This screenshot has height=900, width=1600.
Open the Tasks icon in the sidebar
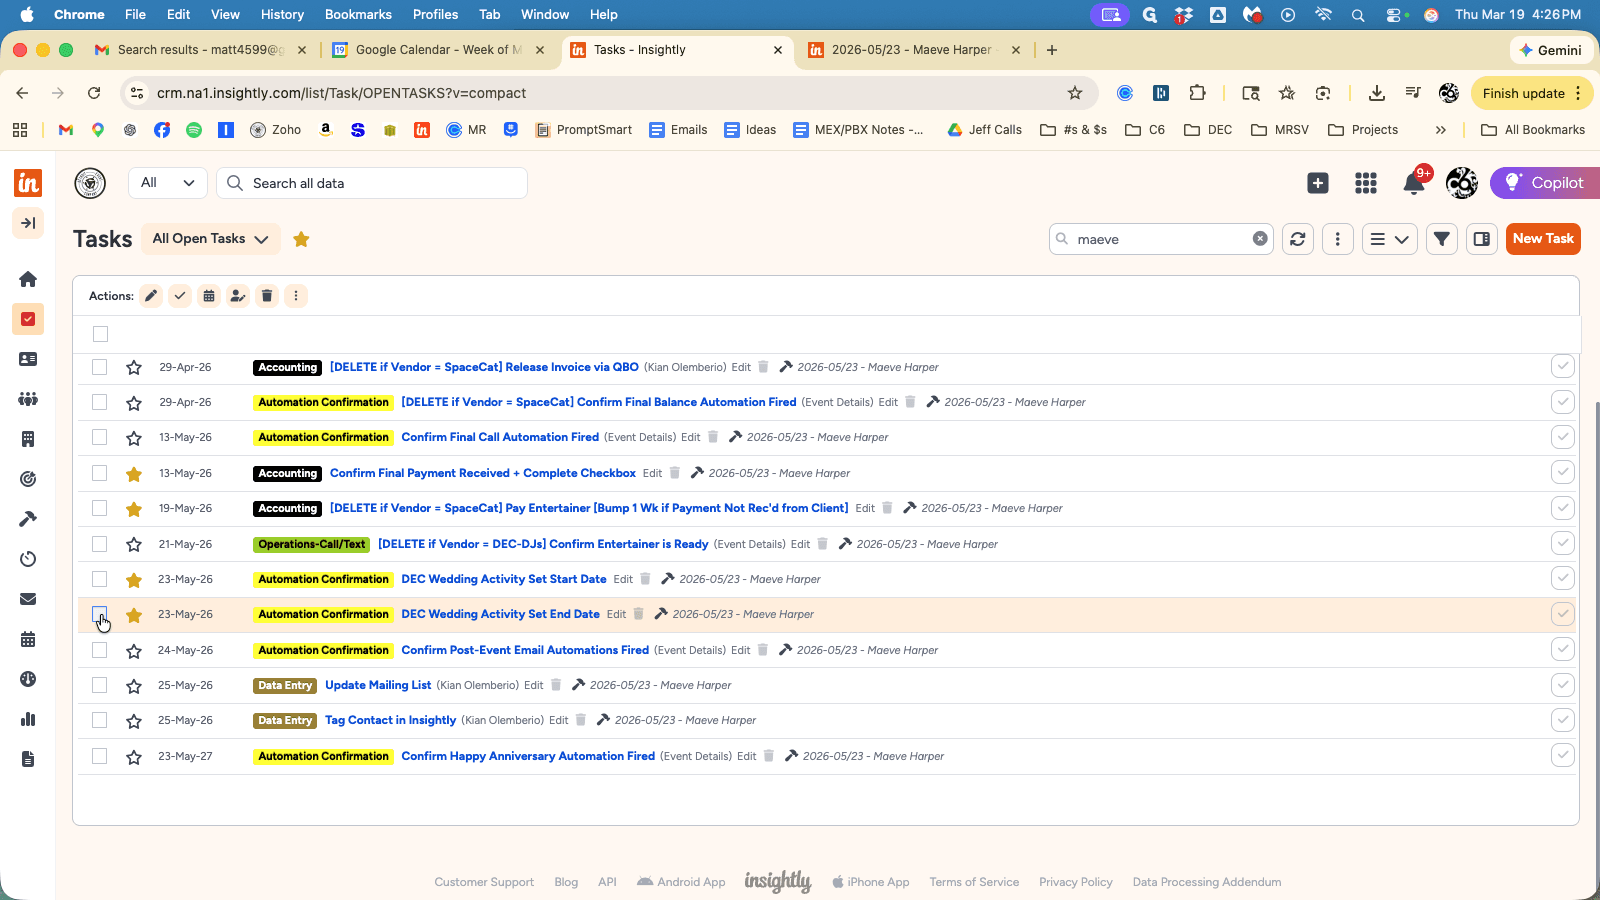pos(28,319)
